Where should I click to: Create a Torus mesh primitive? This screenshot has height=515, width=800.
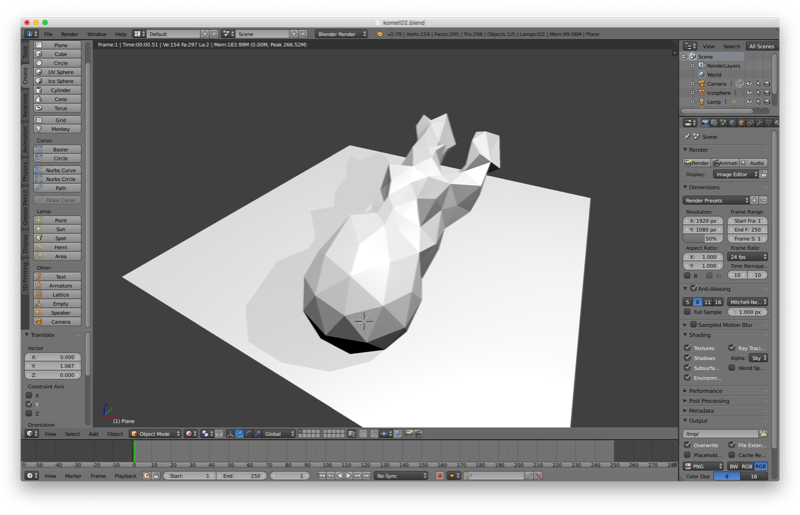[60, 108]
